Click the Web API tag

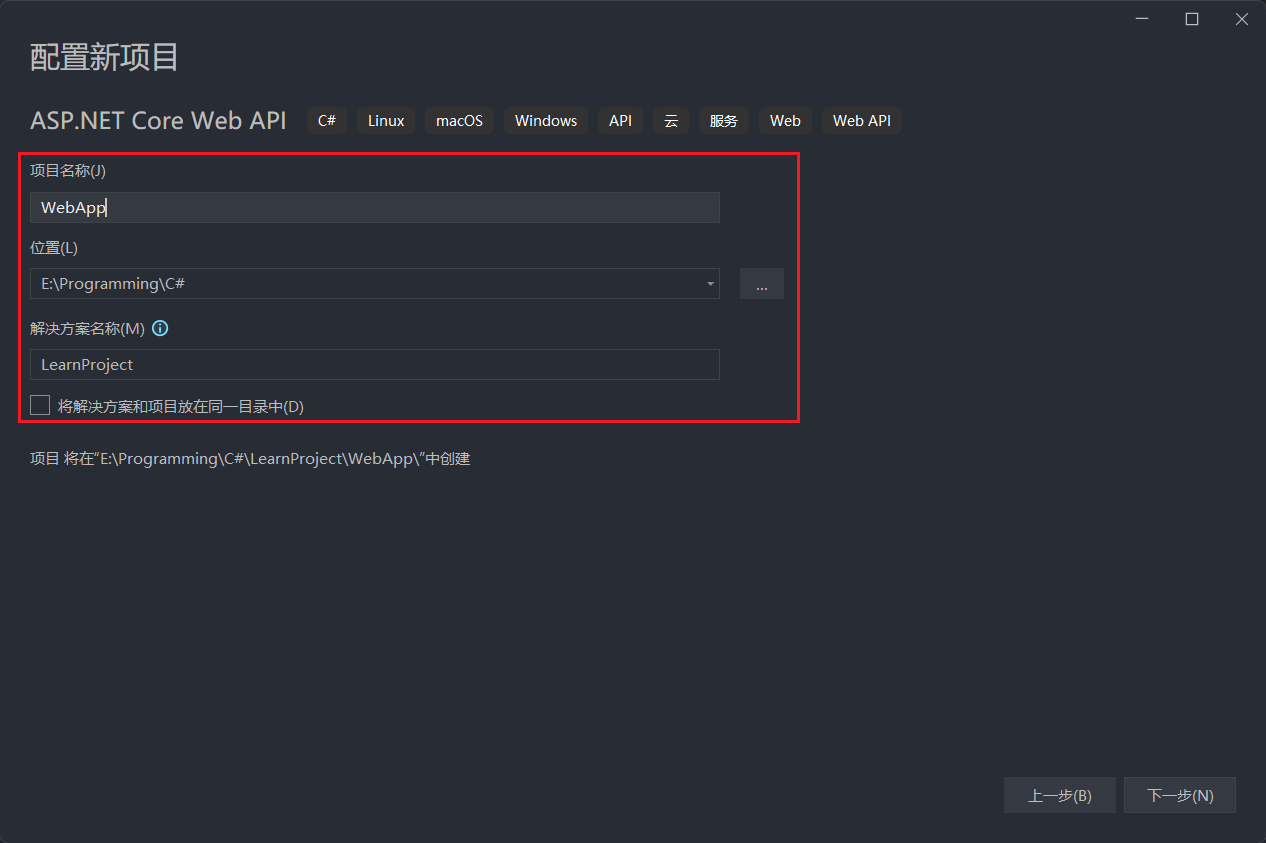coord(861,121)
